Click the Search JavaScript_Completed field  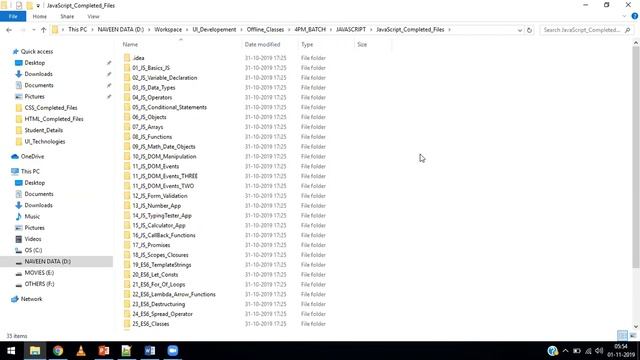coord(587,30)
